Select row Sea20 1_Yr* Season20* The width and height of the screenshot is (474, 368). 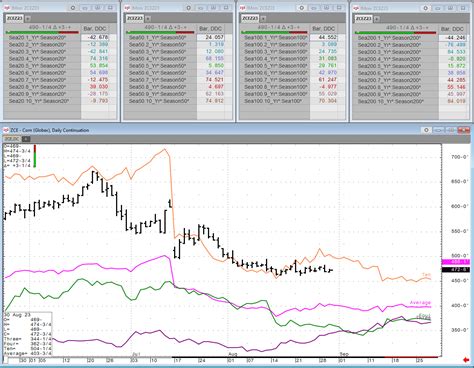pyautogui.click(x=43, y=37)
